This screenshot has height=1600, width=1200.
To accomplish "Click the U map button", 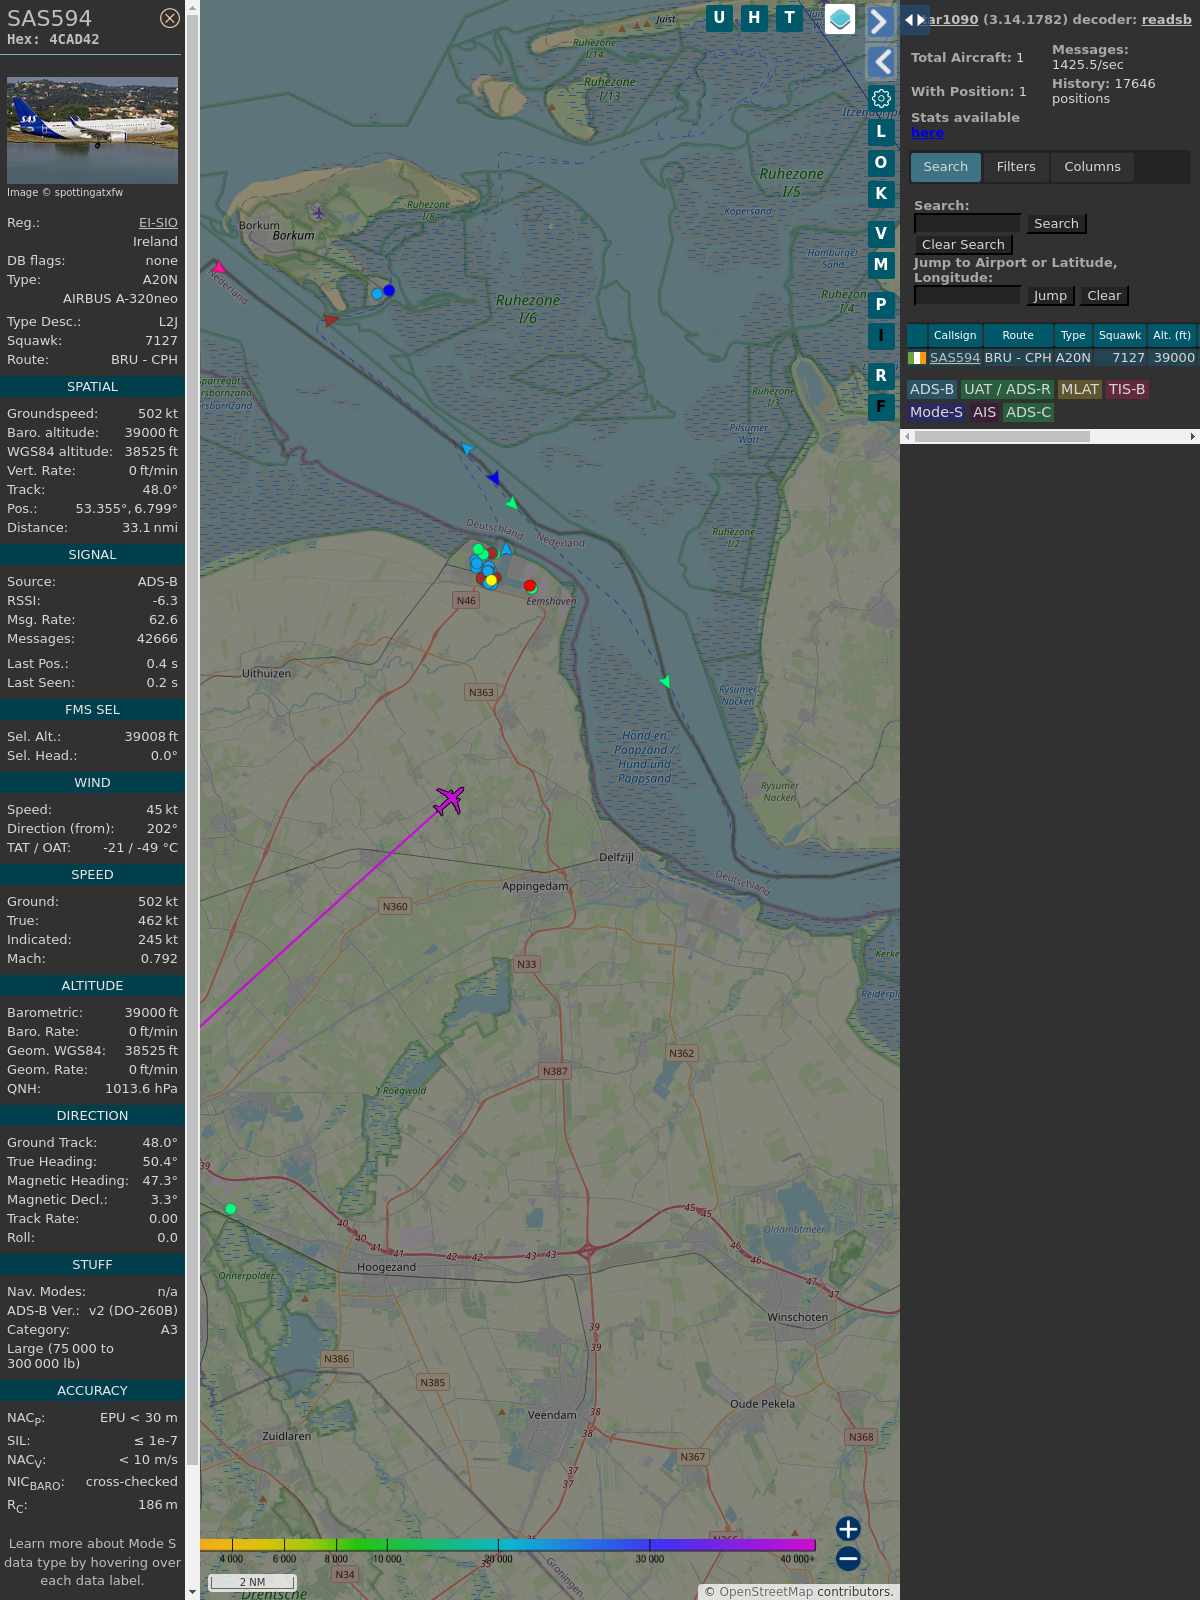I will pyautogui.click(x=719, y=18).
